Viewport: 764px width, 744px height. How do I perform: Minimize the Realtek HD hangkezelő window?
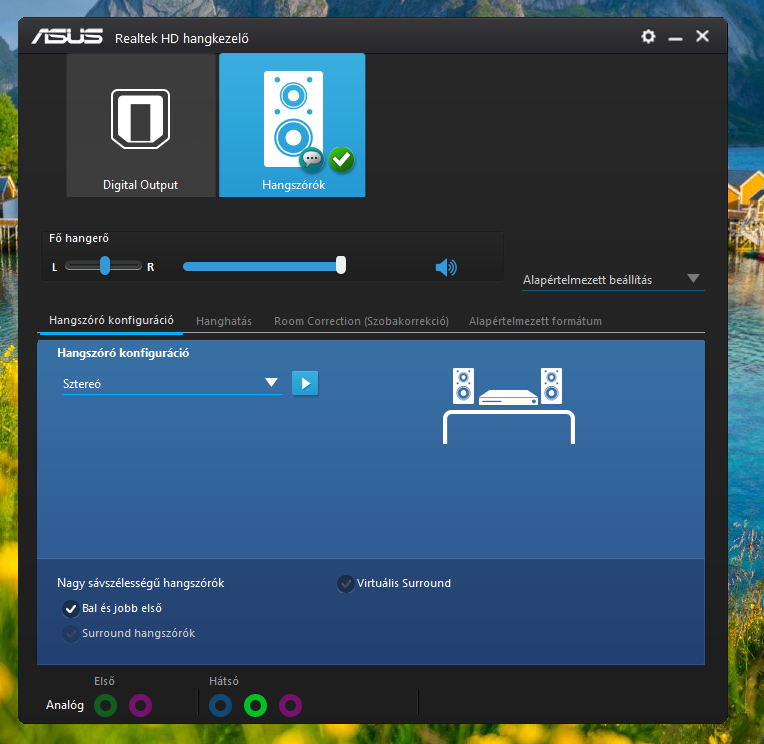click(675, 38)
